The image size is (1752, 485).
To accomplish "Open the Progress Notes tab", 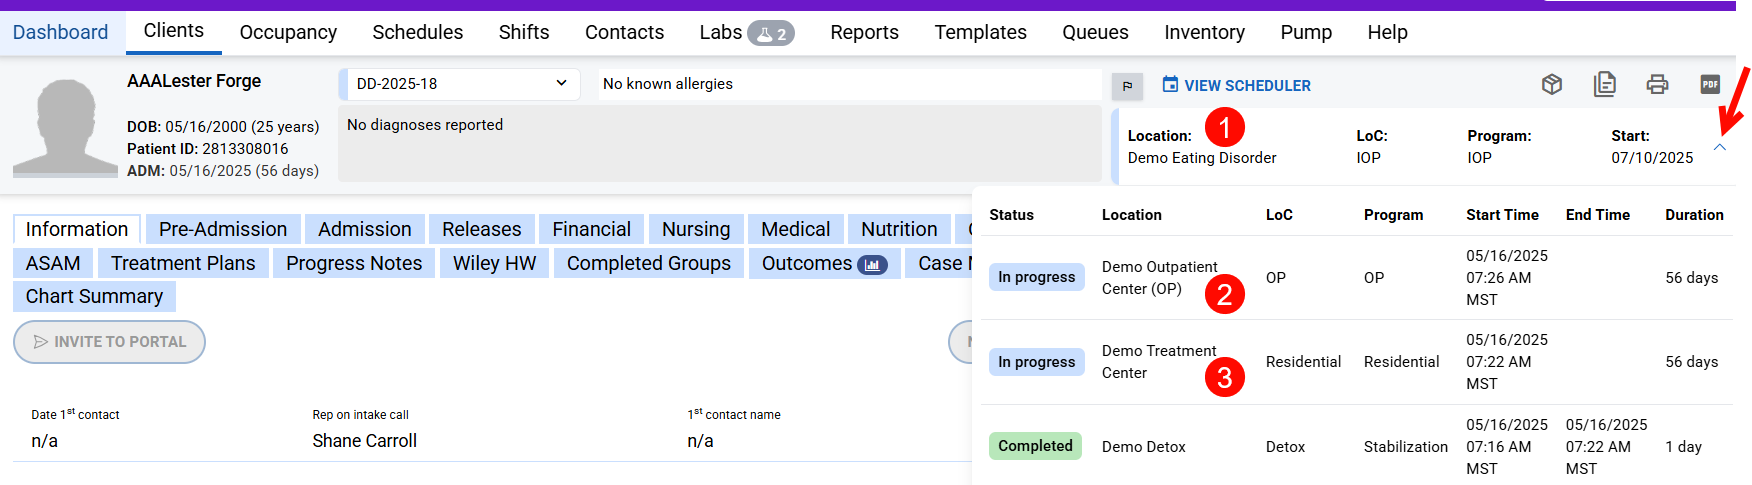I will pos(354,263).
